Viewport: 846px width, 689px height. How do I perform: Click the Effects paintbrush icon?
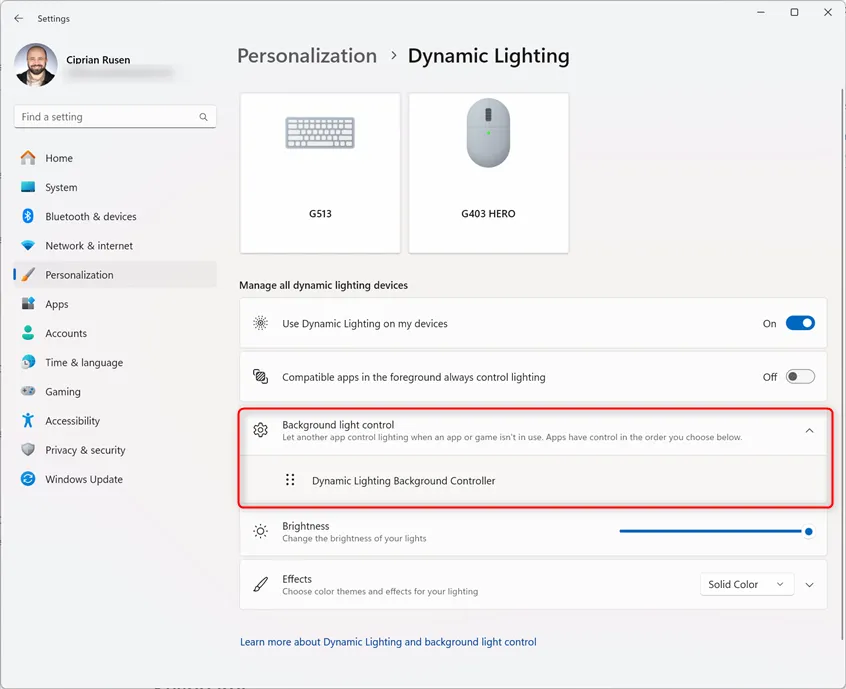pyautogui.click(x=261, y=584)
